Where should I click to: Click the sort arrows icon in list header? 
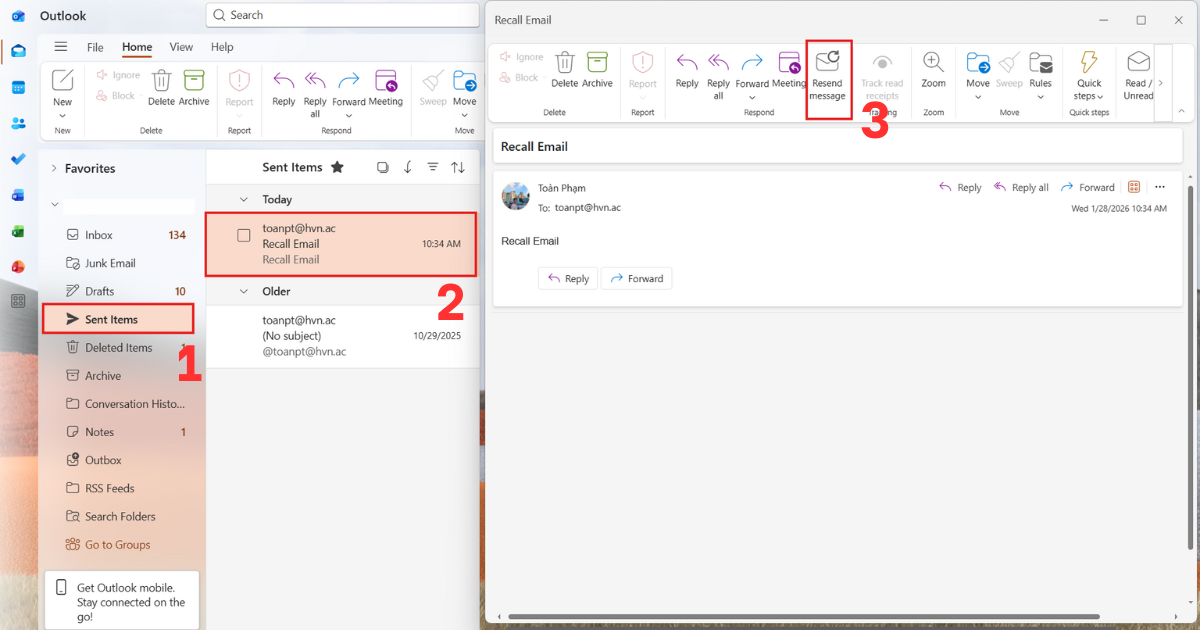(458, 167)
